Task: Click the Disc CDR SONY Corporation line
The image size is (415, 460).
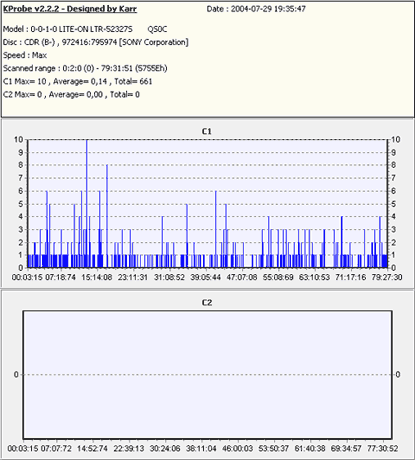Action: (x=96, y=42)
